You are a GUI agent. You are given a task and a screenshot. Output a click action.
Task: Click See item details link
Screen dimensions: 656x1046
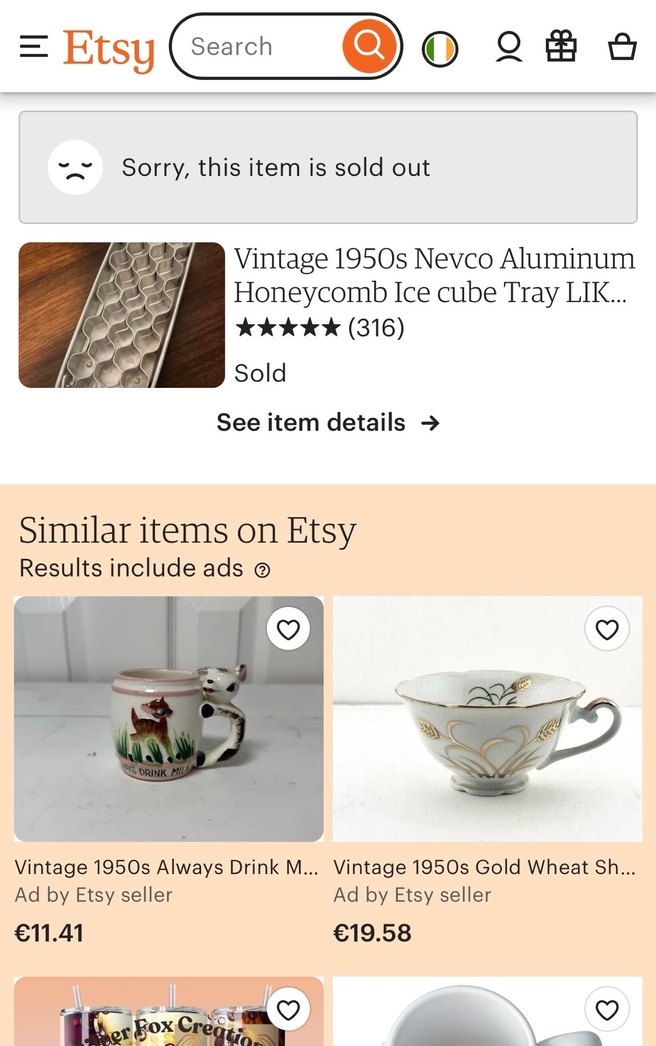tap(327, 423)
